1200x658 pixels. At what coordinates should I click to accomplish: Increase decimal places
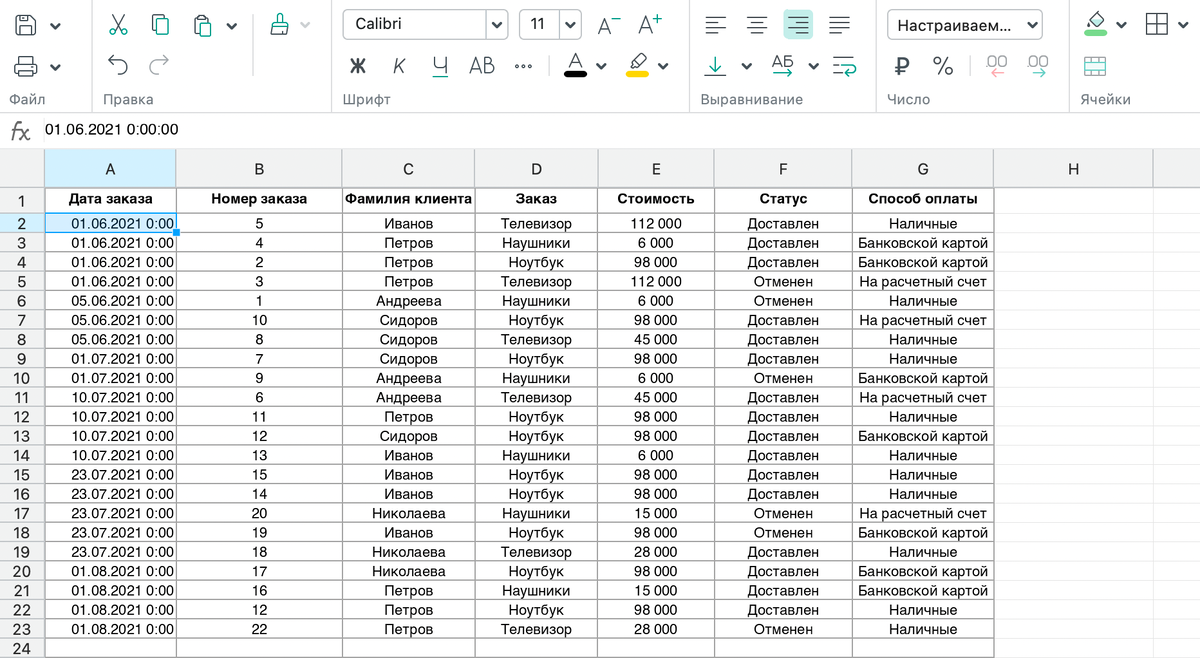(x=1038, y=66)
